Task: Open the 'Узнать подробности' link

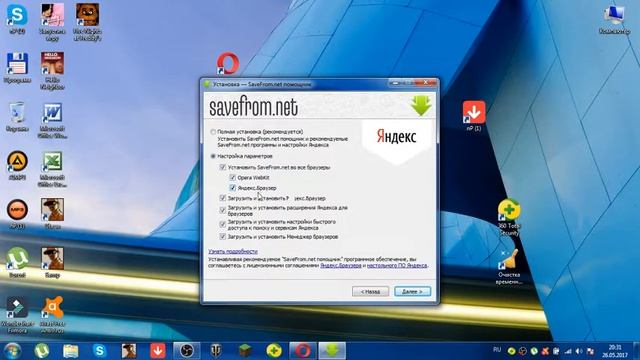Action: point(233,251)
